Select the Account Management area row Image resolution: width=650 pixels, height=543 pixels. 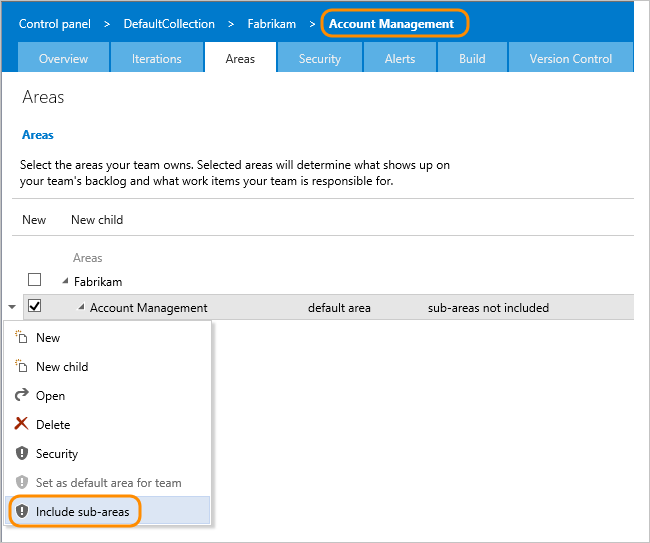pyautogui.click(x=328, y=307)
